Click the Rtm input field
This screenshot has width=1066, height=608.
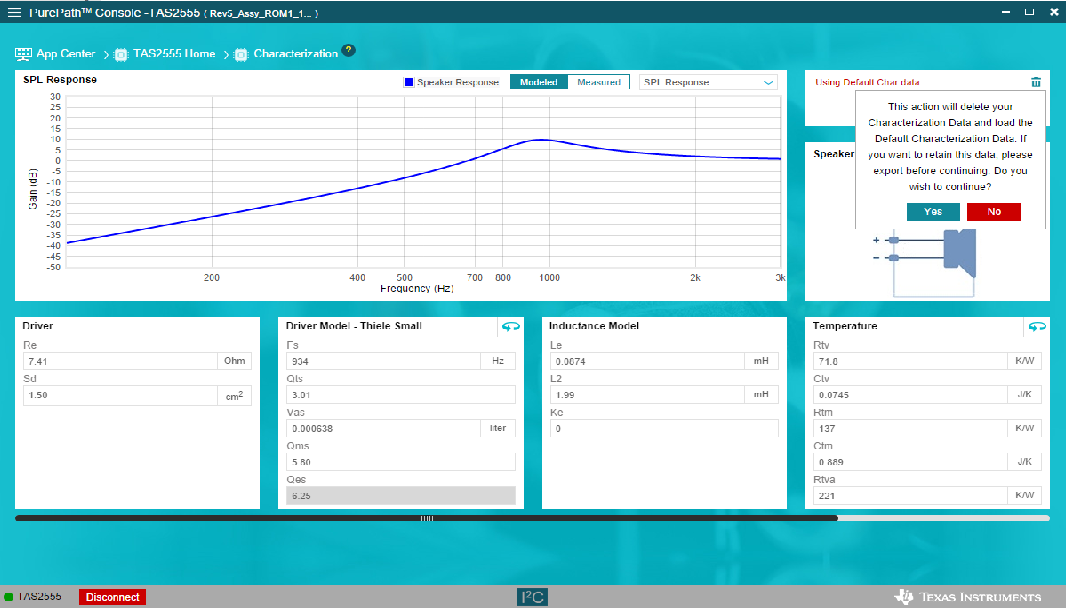point(910,428)
